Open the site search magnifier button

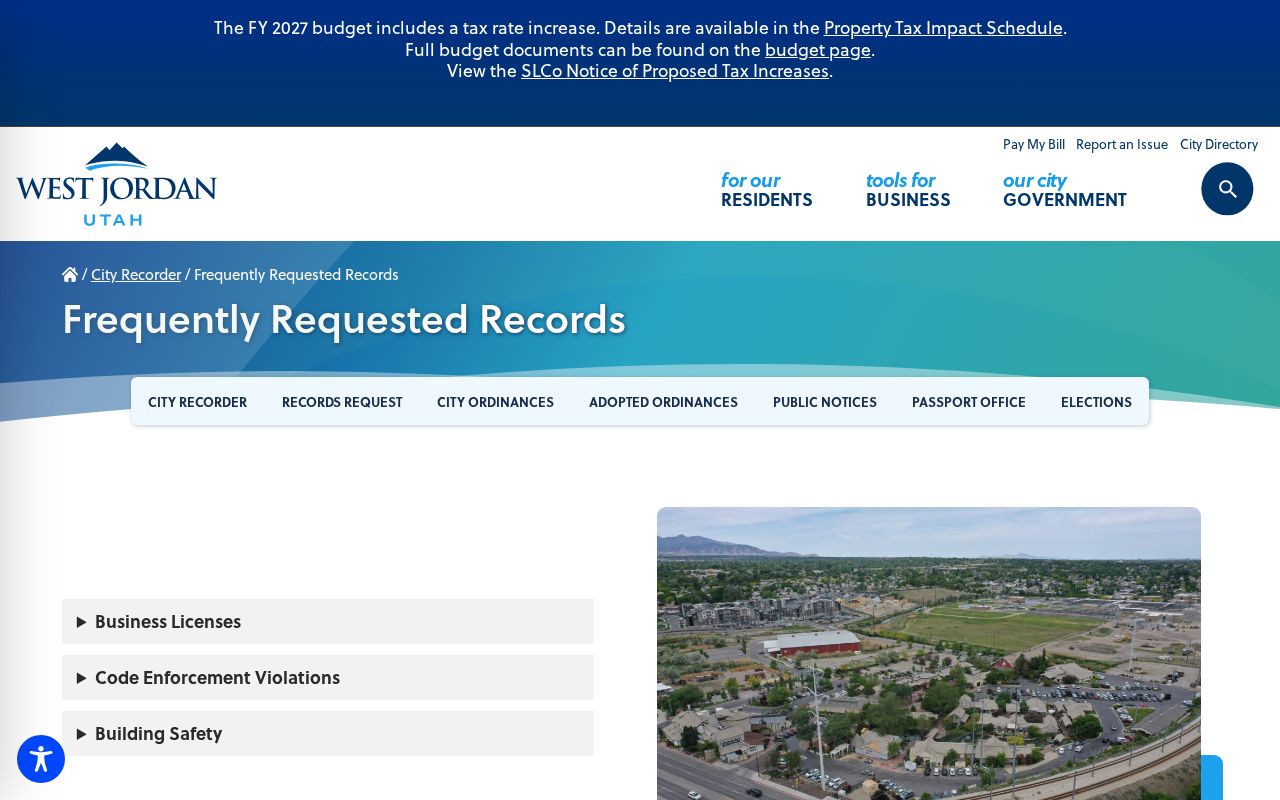pos(1227,189)
